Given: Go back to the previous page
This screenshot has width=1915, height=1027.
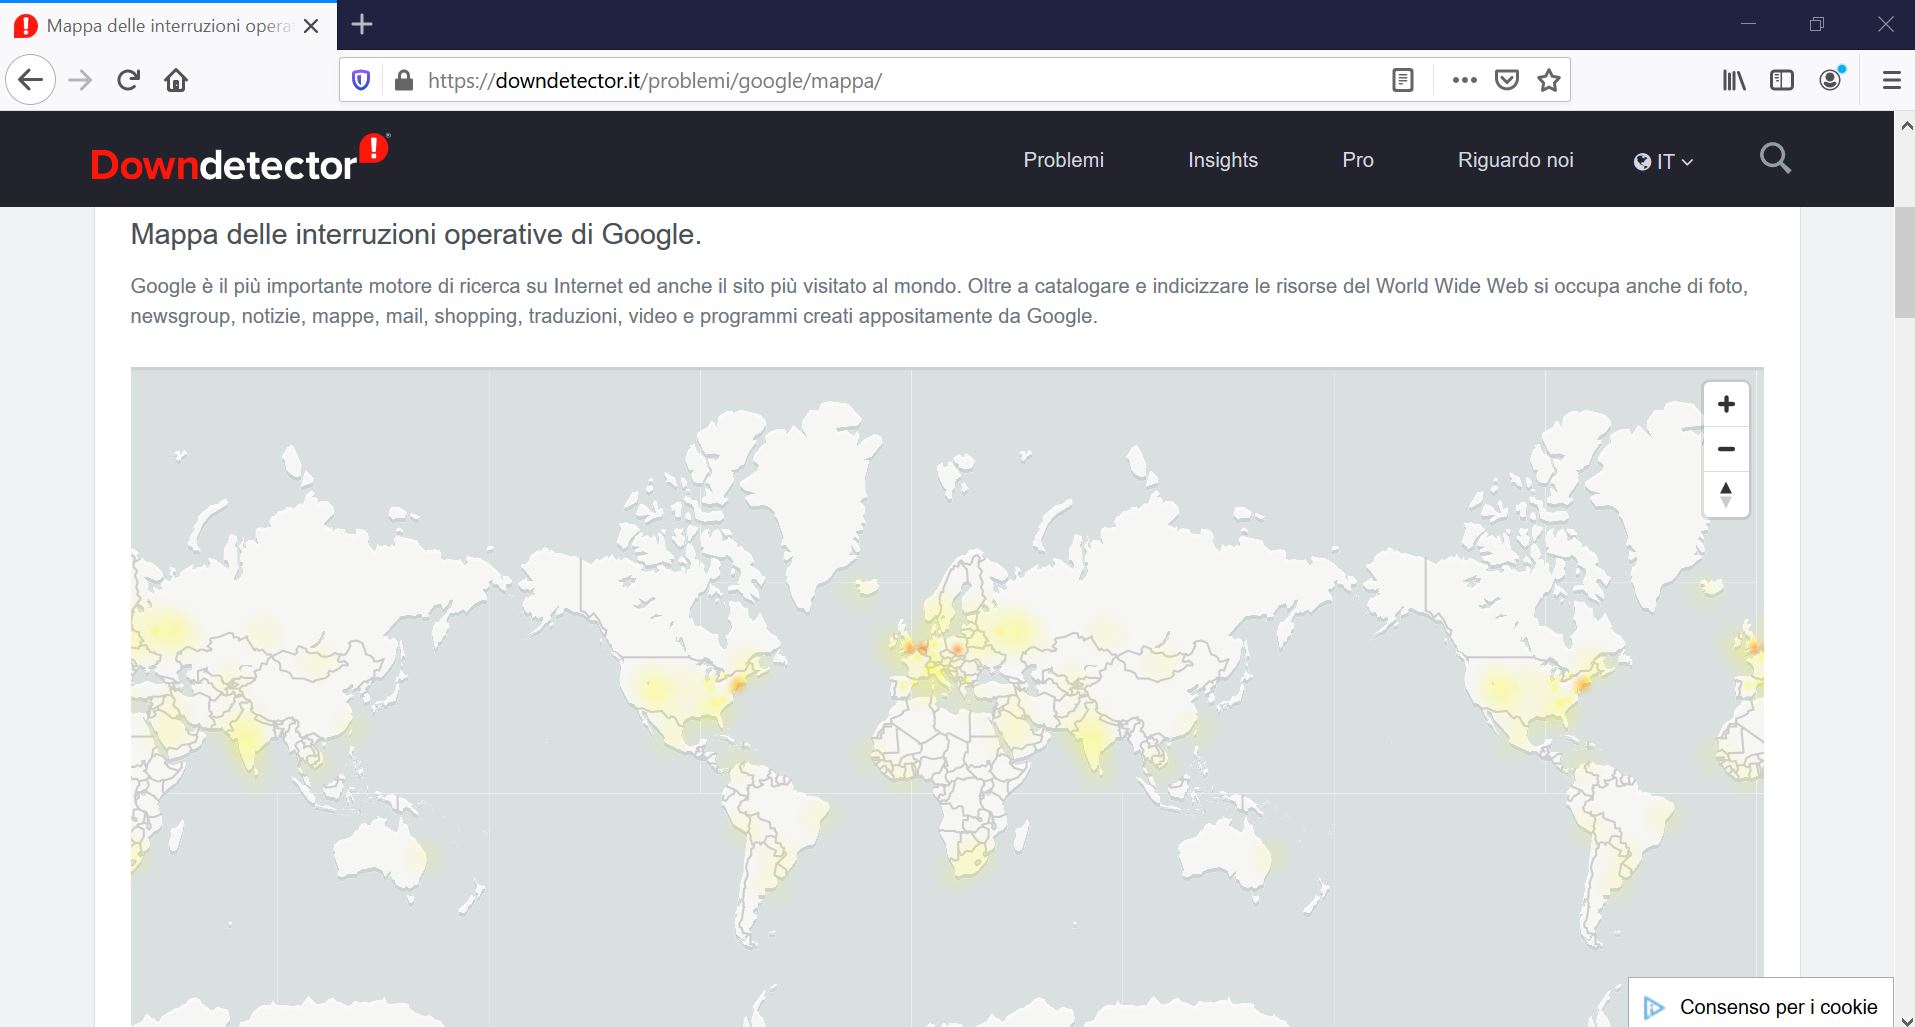Looking at the screenshot, I should pyautogui.click(x=31, y=80).
